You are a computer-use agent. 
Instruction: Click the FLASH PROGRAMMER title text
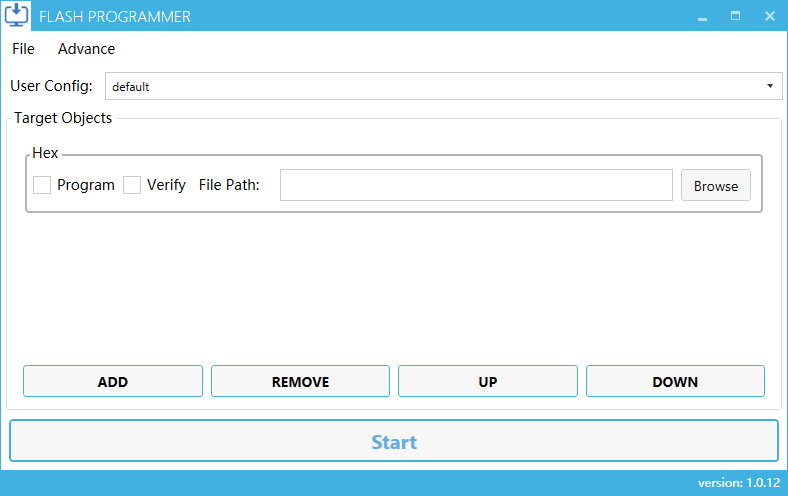(x=115, y=17)
